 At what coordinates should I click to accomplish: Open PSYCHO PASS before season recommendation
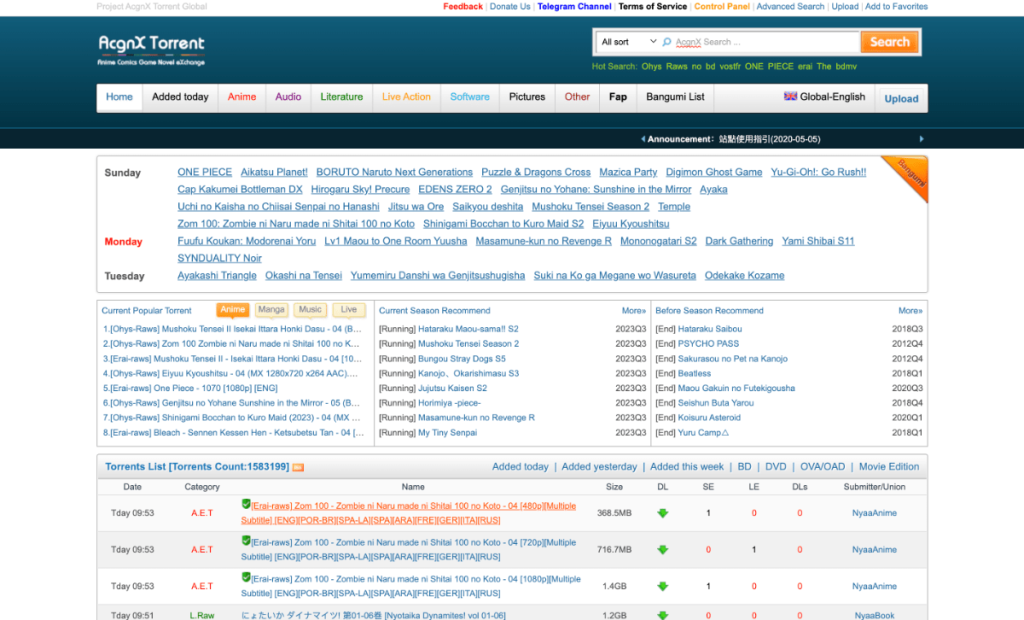(x=708, y=344)
